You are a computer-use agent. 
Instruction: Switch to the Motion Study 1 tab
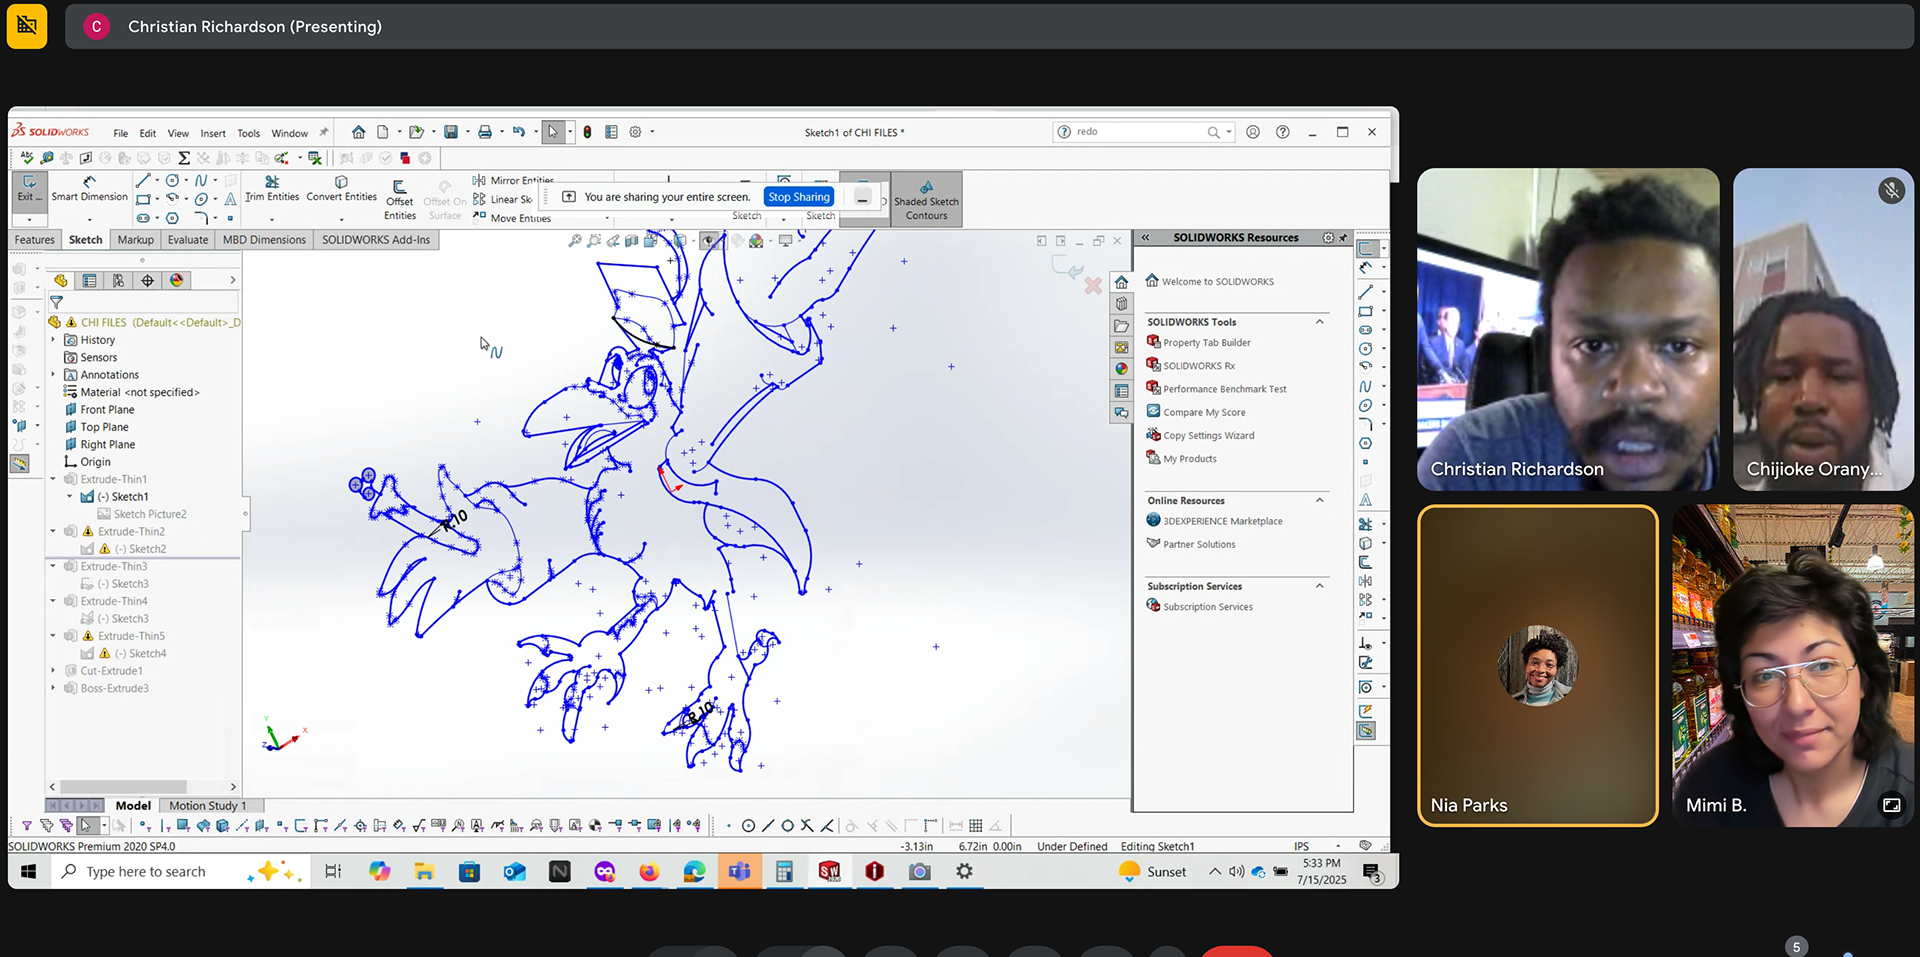[x=207, y=806]
